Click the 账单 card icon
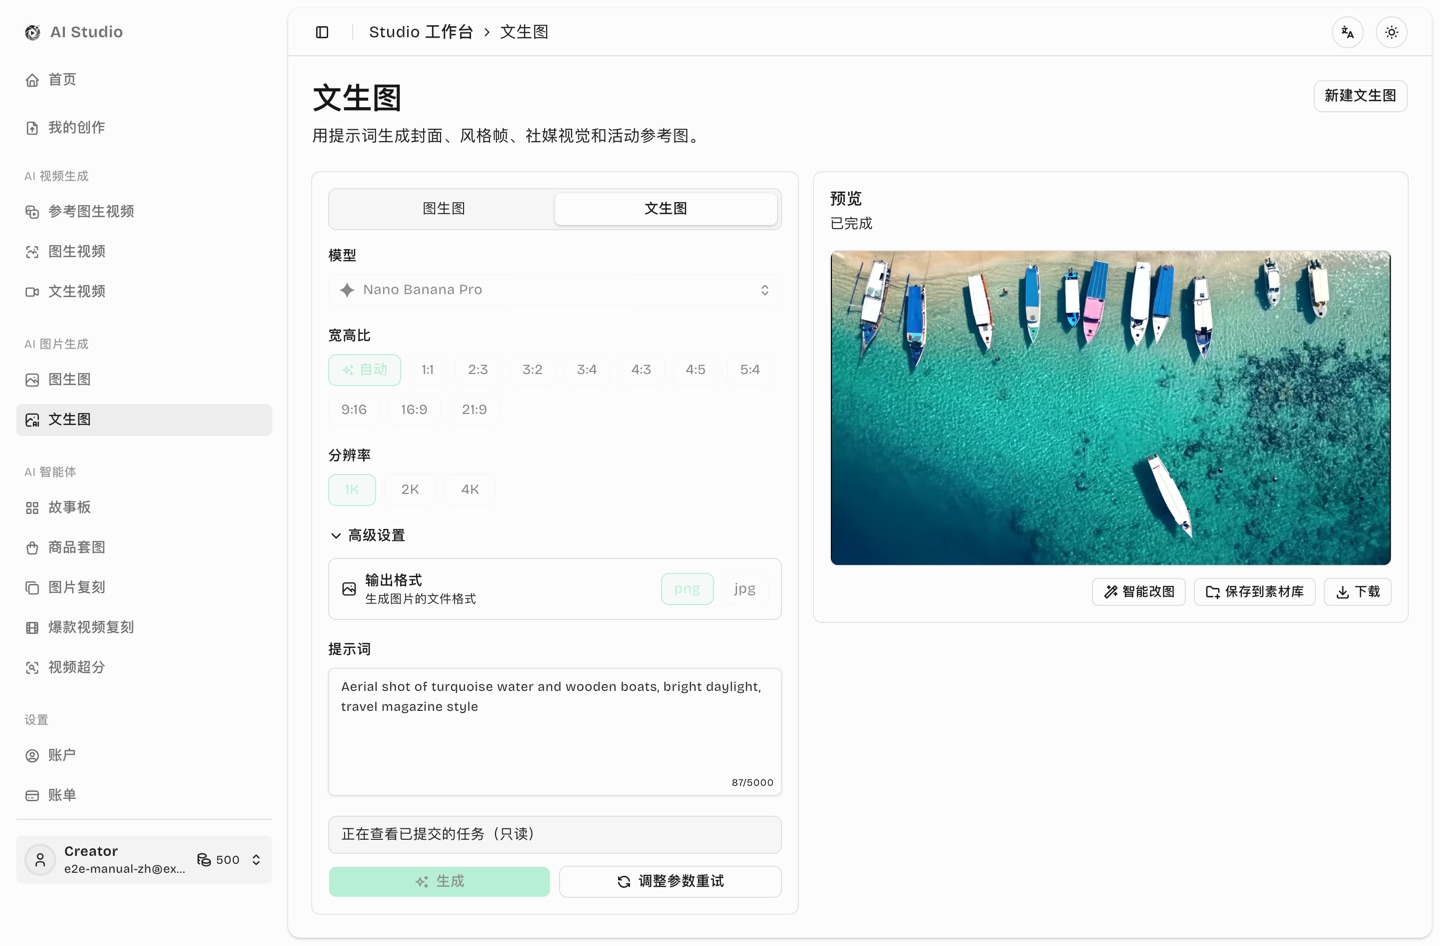Viewport: 1440px width, 946px height. (x=32, y=796)
